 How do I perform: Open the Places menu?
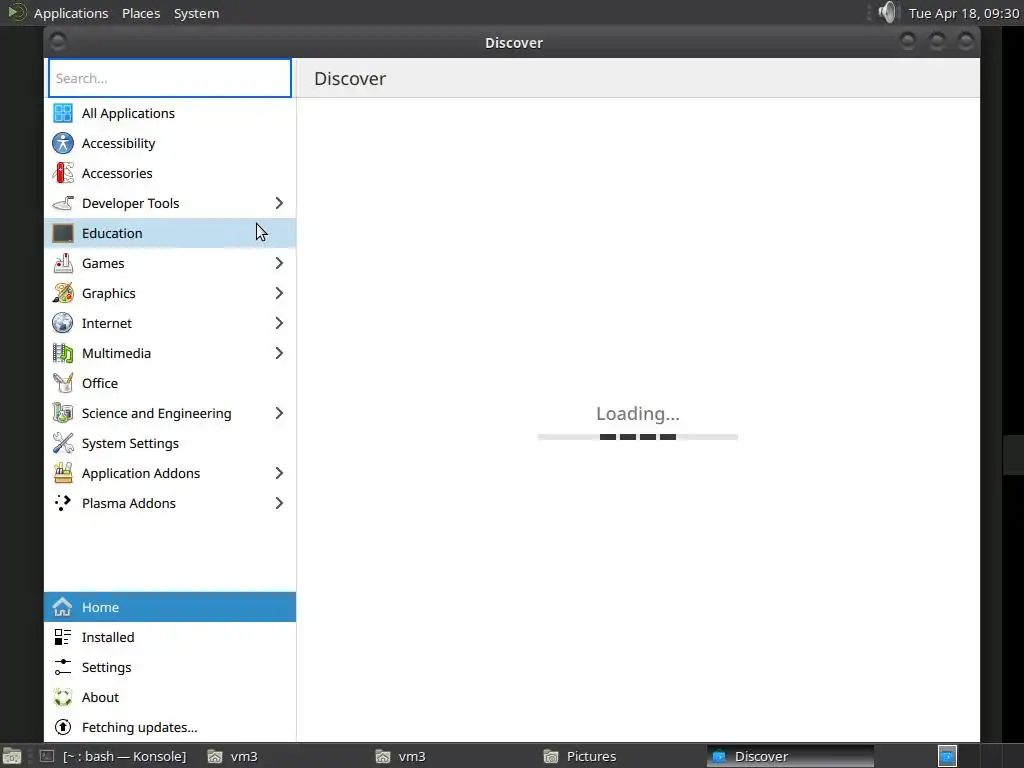click(x=141, y=13)
